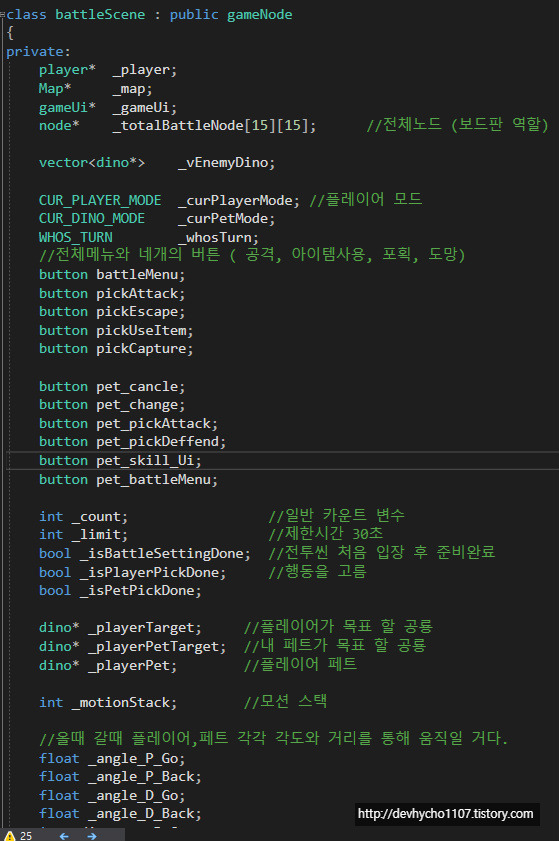Collapse the battleScene class outline toggle
Screen dimensions: 559x841
(x=3, y=15)
